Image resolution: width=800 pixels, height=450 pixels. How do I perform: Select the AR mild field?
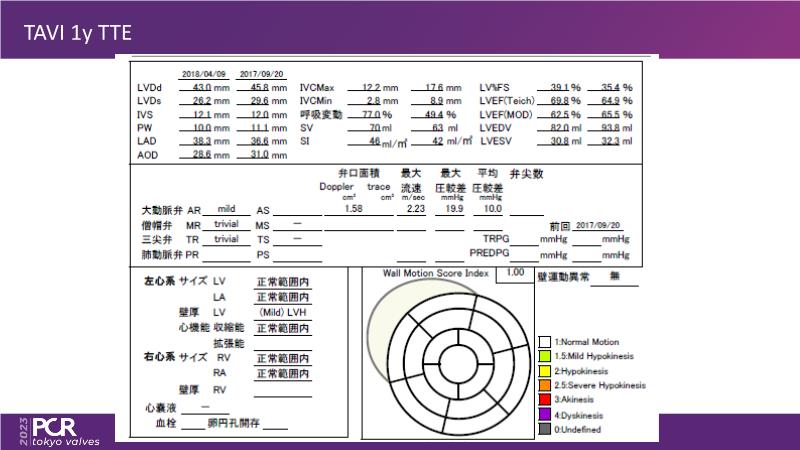tap(227, 210)
